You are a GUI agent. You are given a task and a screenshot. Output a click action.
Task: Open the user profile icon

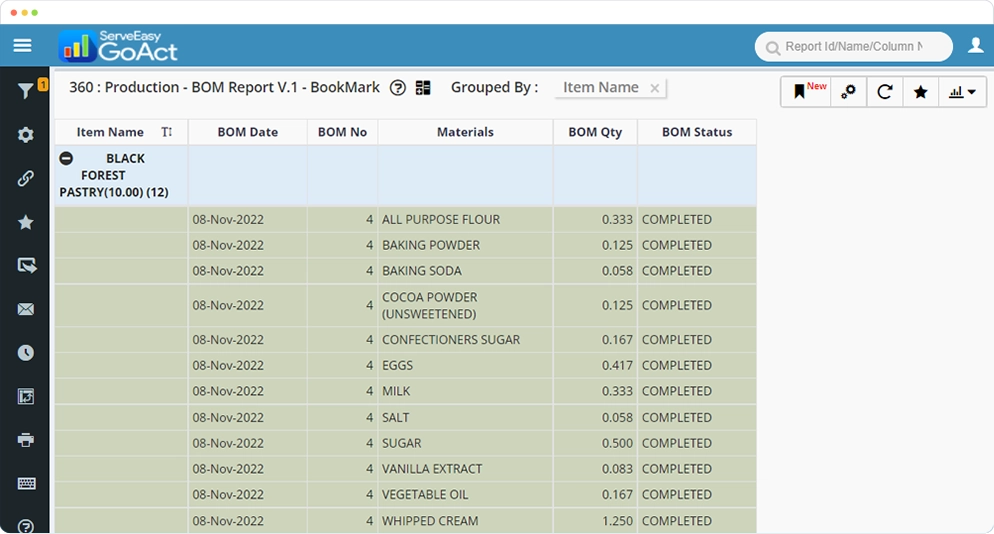tap(976, 46)
